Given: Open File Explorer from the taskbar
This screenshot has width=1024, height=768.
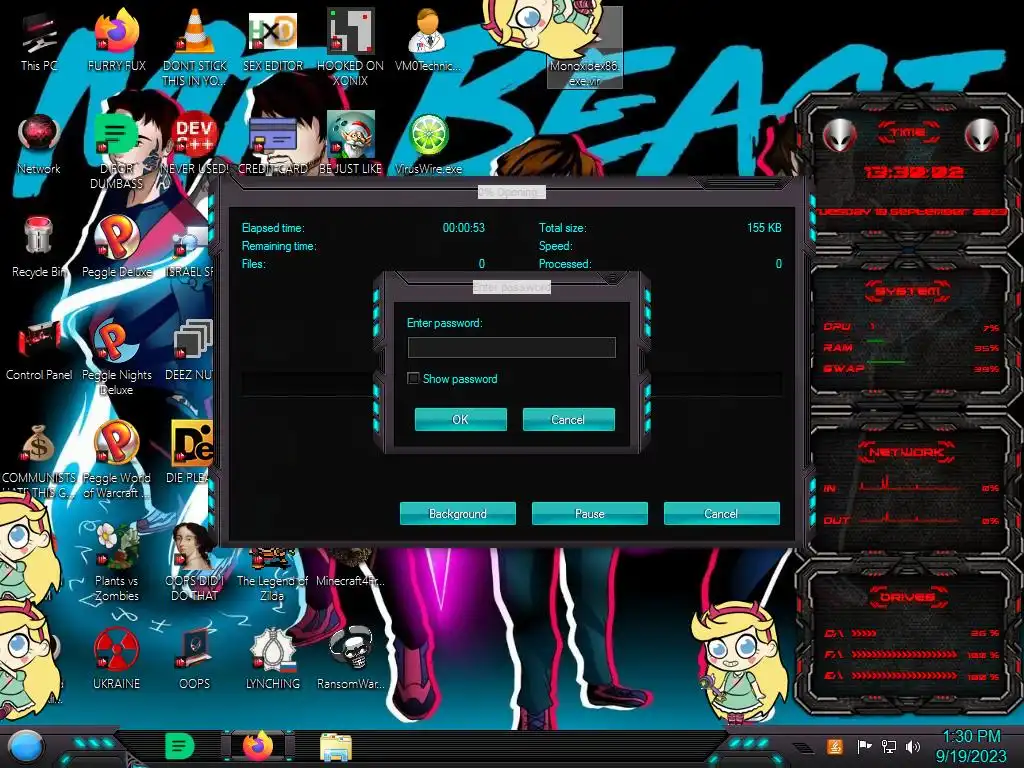Looking at the screenshot, I should tap(336, 746).
